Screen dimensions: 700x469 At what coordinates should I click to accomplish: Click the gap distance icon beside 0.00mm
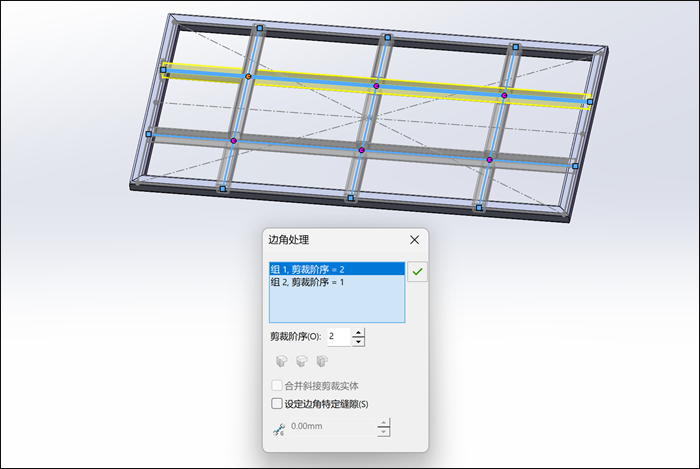click(x=279, y=429)
